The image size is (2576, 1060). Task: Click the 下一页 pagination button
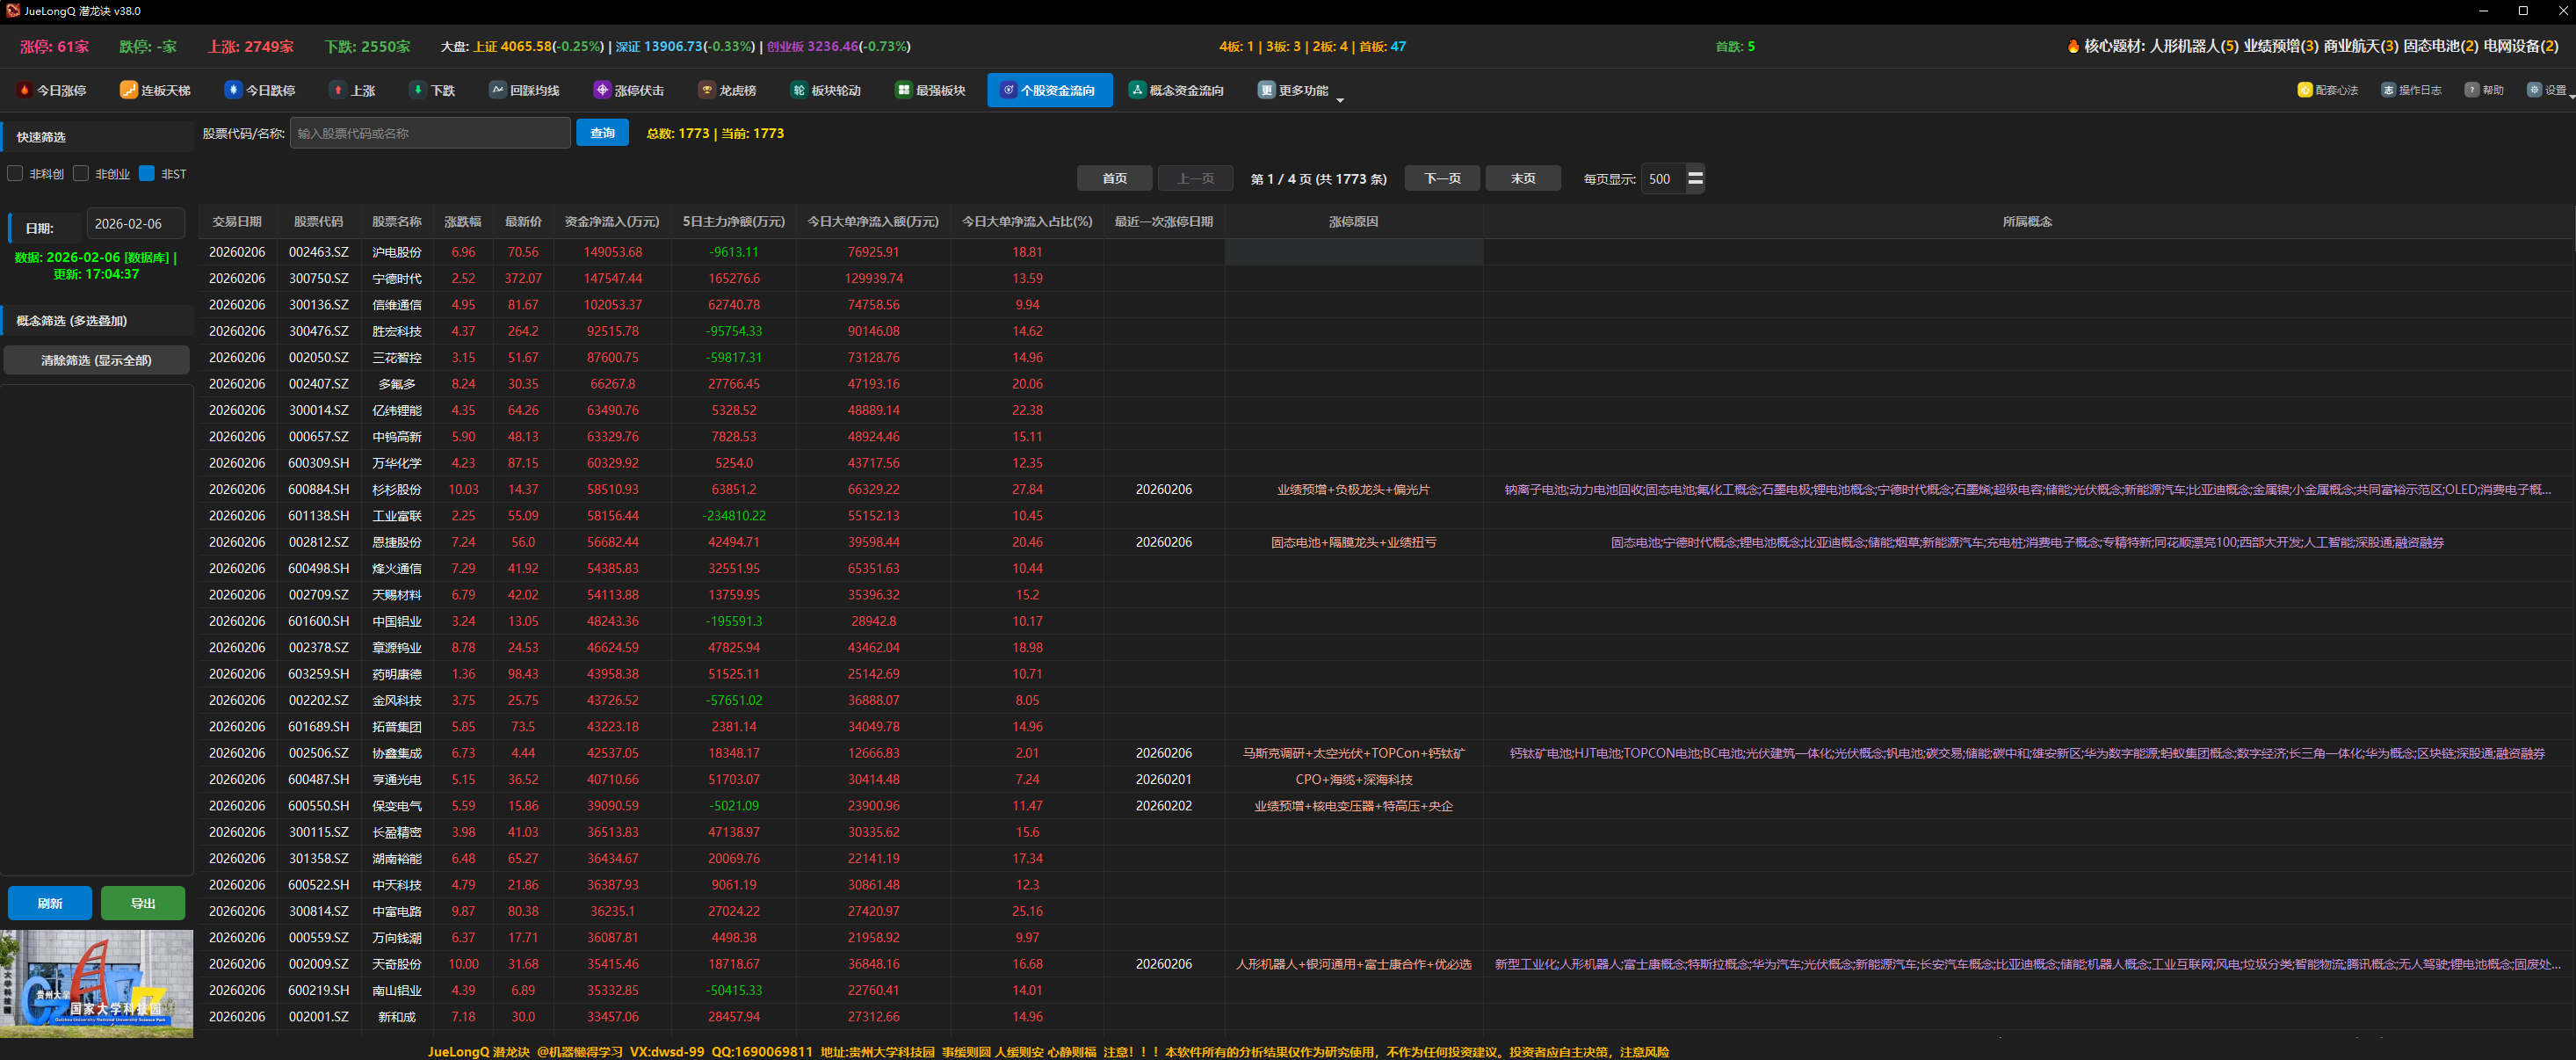1442,178
